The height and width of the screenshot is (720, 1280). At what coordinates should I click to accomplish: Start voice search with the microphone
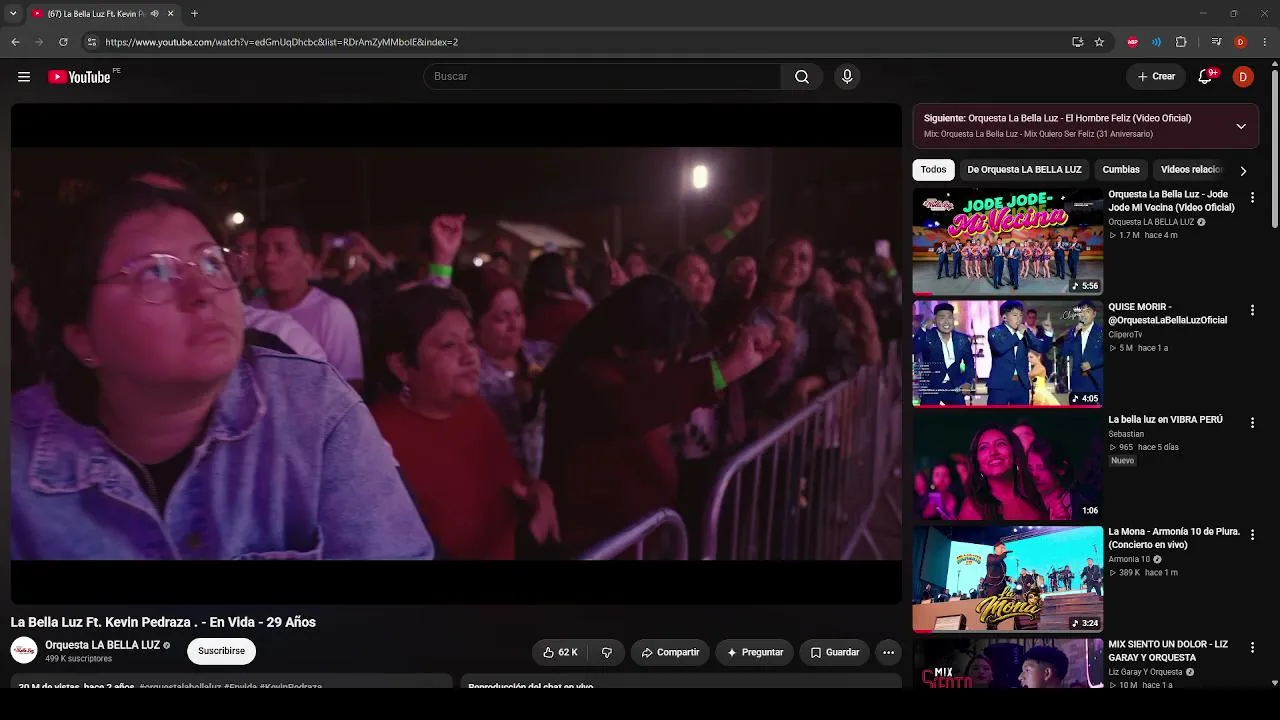[847, 77]
